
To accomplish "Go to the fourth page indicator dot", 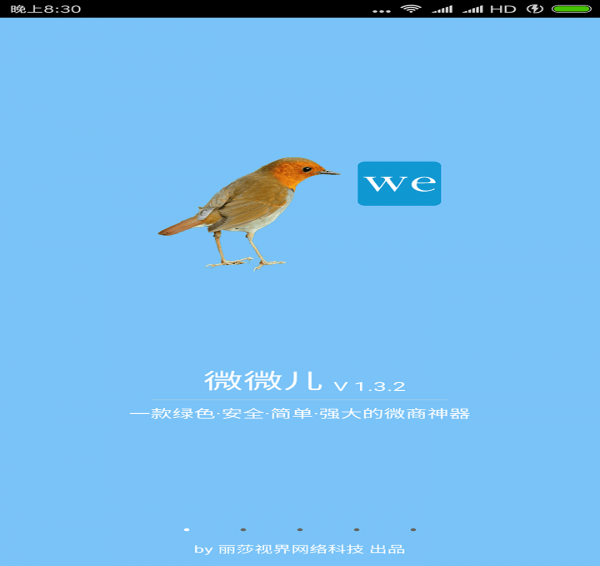I will [356, 529].
